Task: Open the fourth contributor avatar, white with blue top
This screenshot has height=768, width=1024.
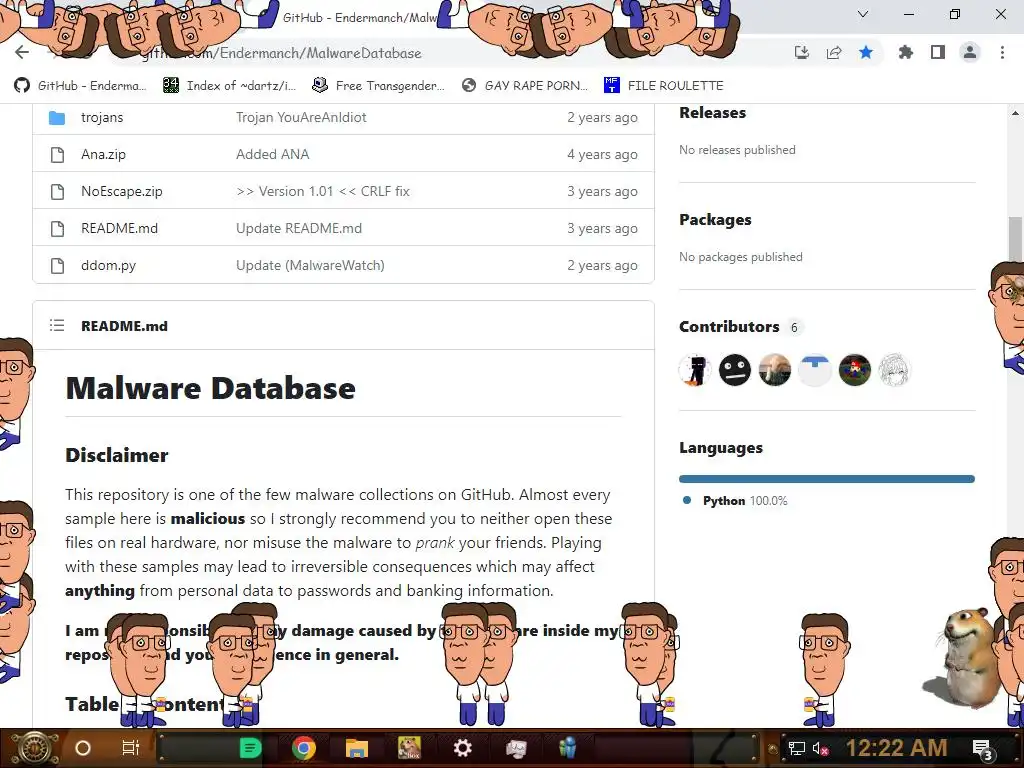Action: [814, 370]
